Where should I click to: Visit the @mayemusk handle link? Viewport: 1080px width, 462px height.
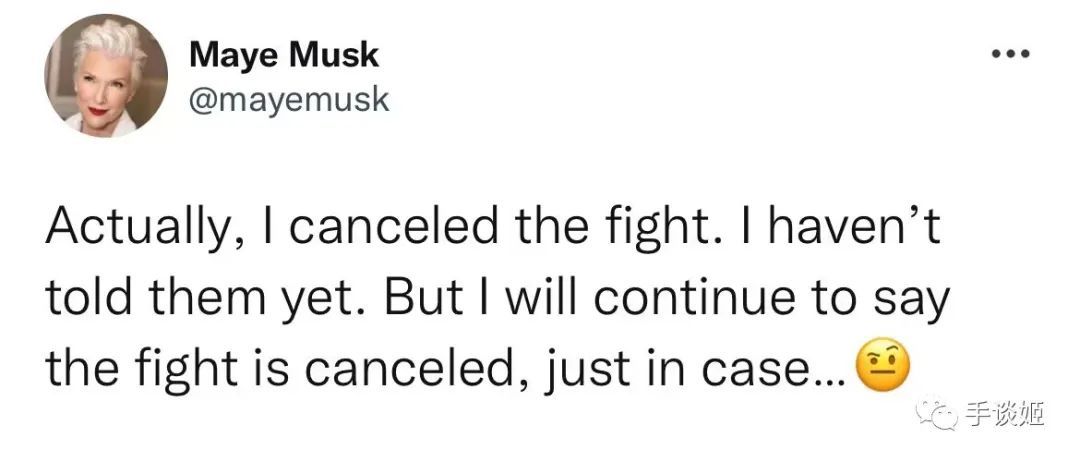(289, 101)
